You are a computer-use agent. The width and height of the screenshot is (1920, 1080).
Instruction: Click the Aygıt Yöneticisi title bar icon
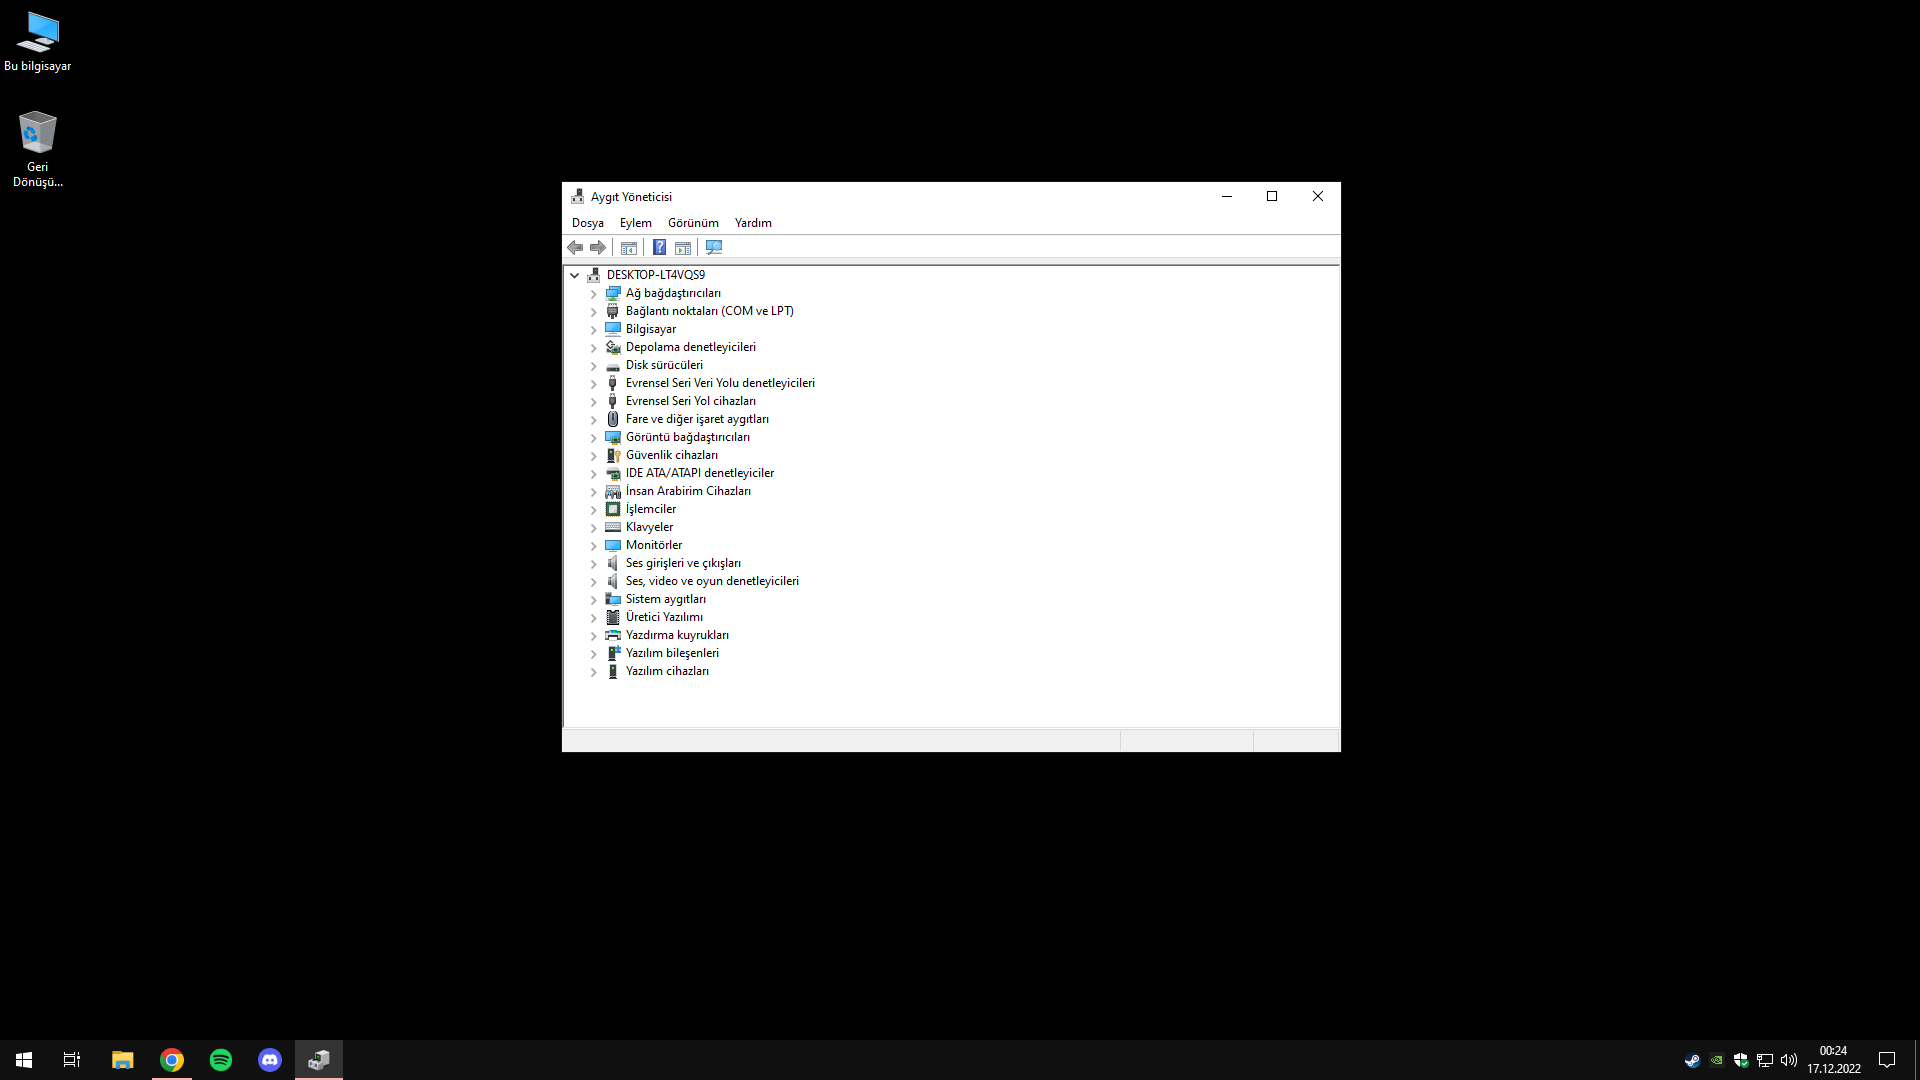pyautogui.click(x=578, y=197)
